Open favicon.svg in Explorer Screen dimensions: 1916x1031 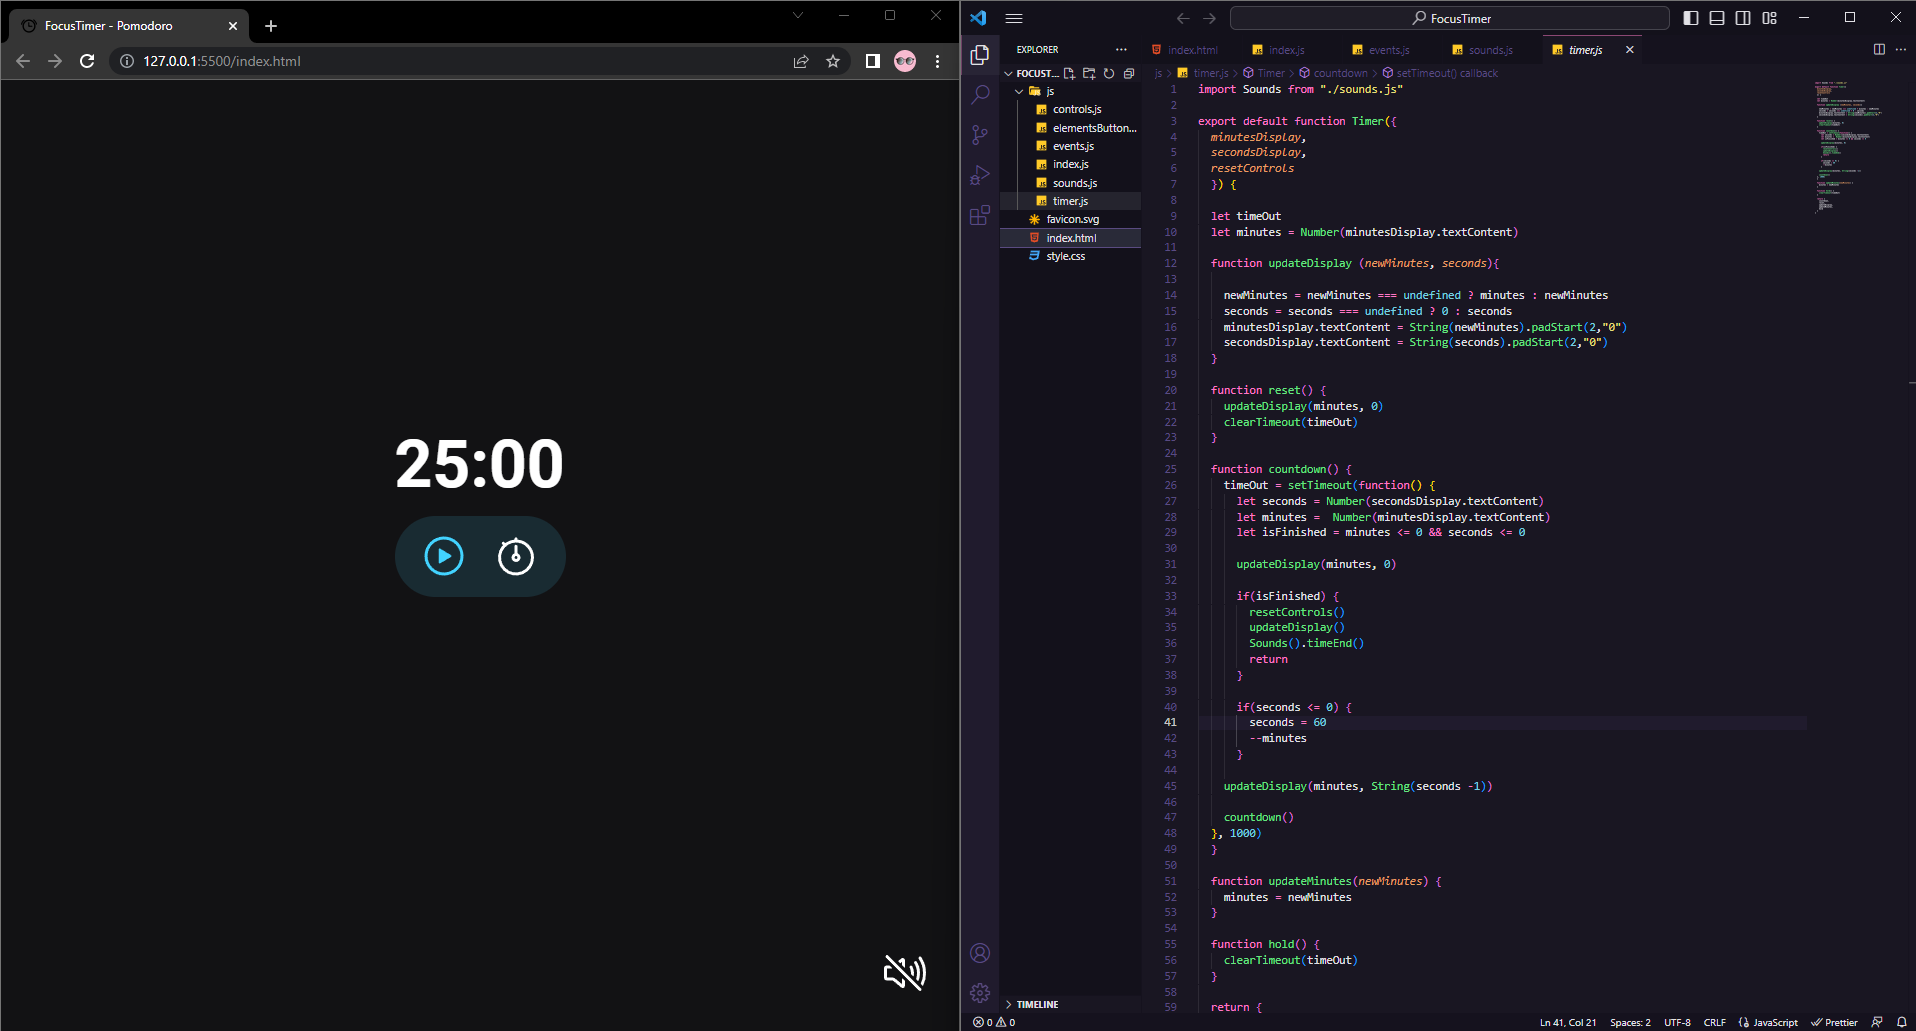coord(1072,219)
